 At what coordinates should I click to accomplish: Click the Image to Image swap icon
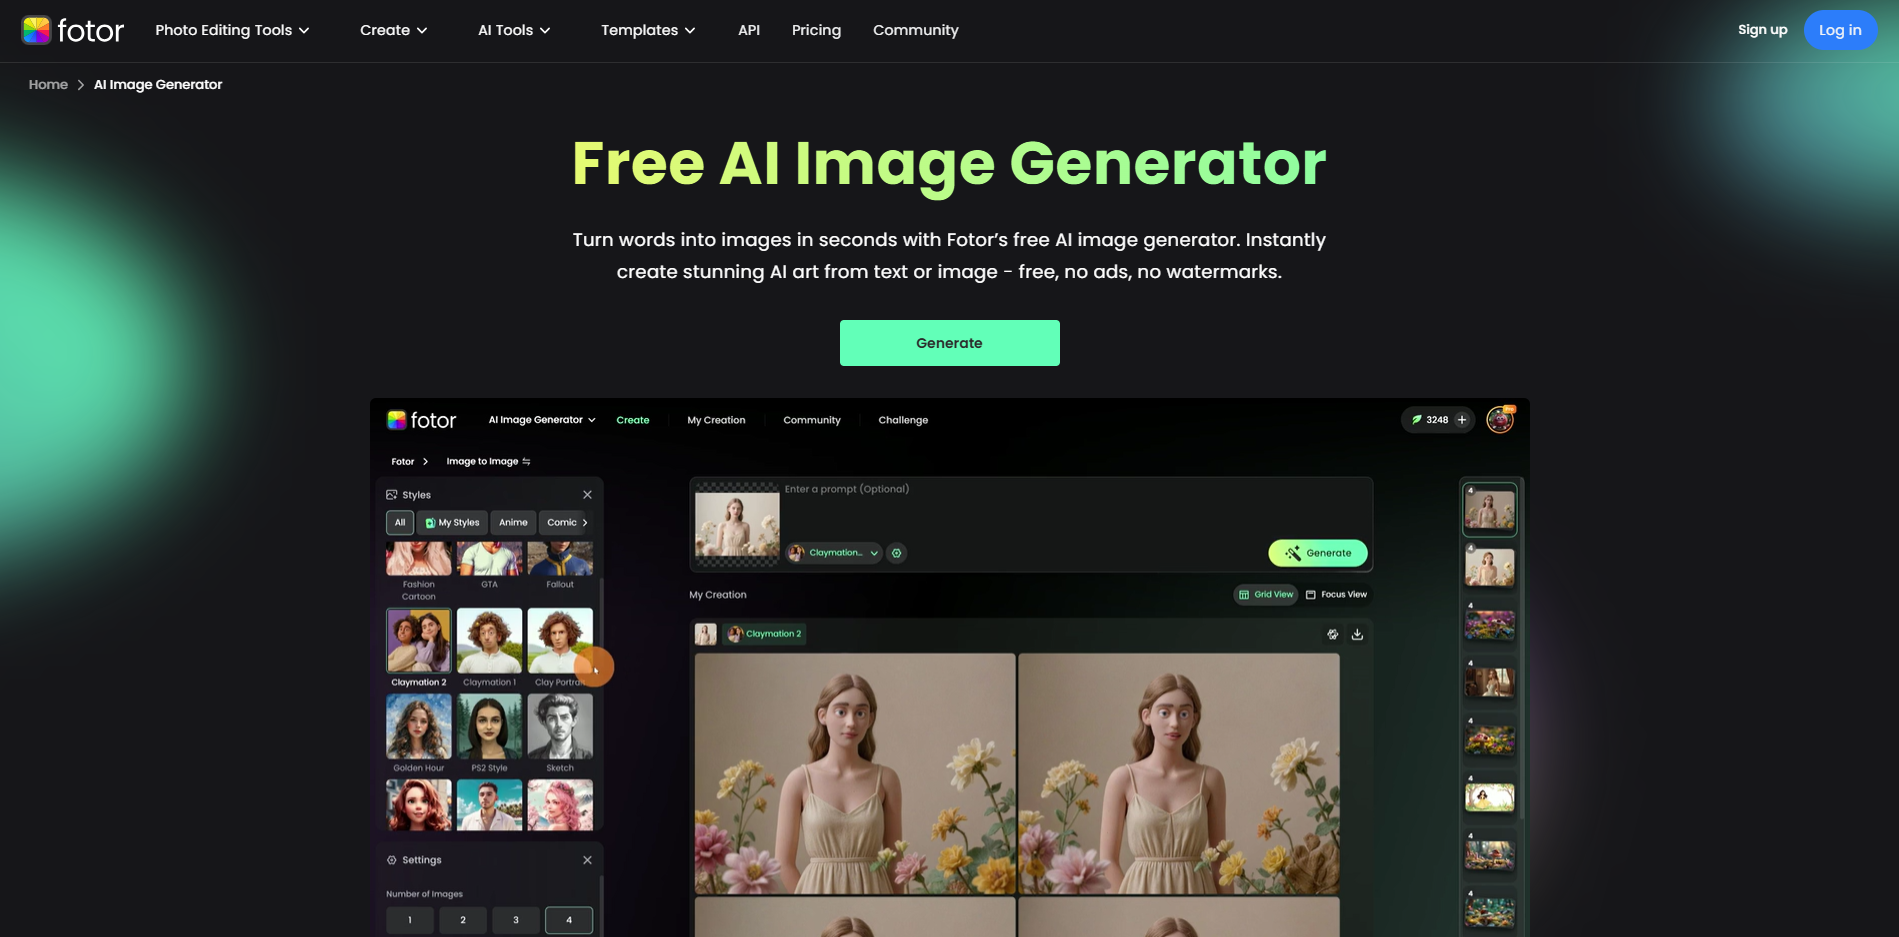[526, 461]
